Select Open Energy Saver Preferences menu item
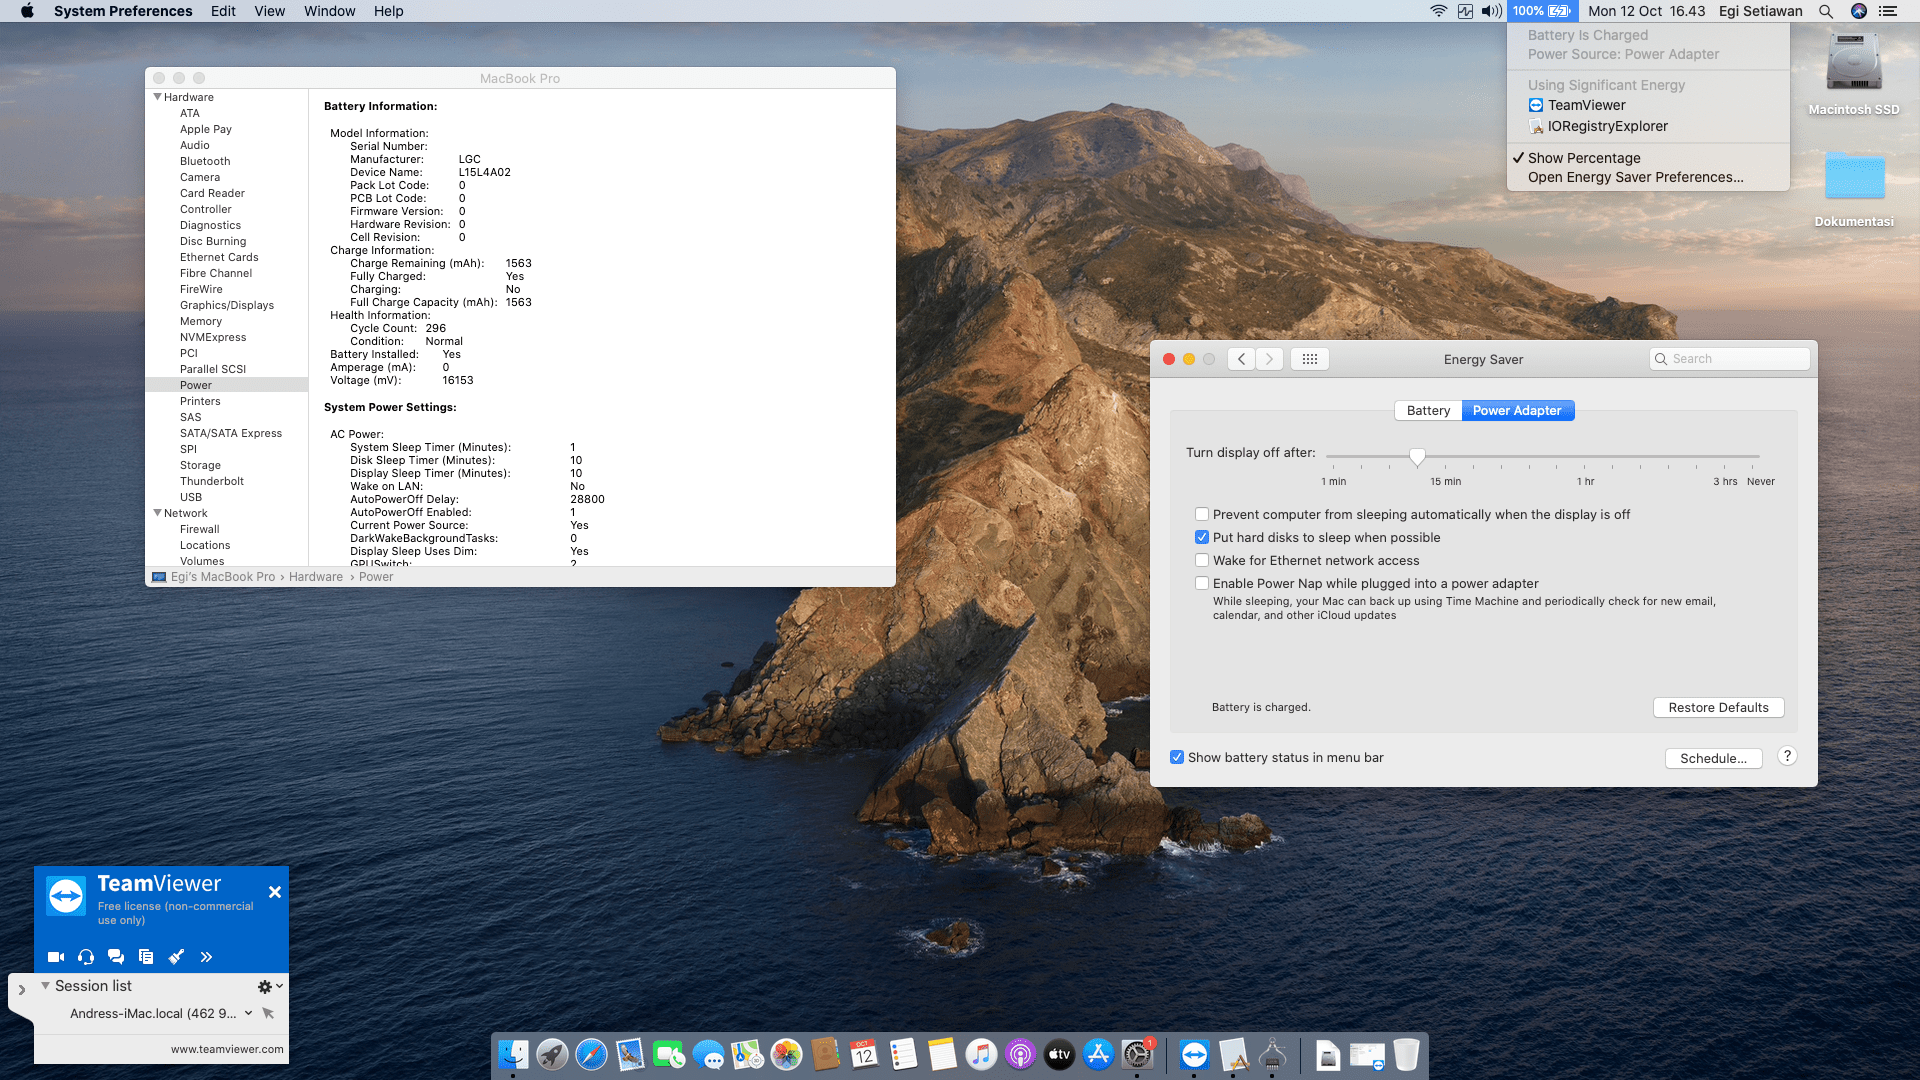This screenshot has height=1080, width=1920. tap(1635, 177)
